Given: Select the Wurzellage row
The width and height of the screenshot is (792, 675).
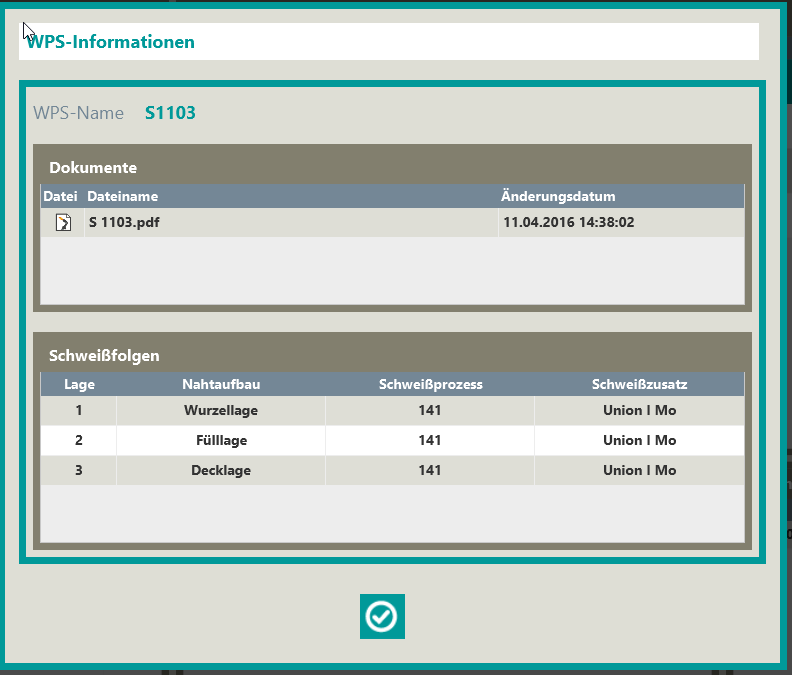Looking at the screenshot, I should click(221, 411).
